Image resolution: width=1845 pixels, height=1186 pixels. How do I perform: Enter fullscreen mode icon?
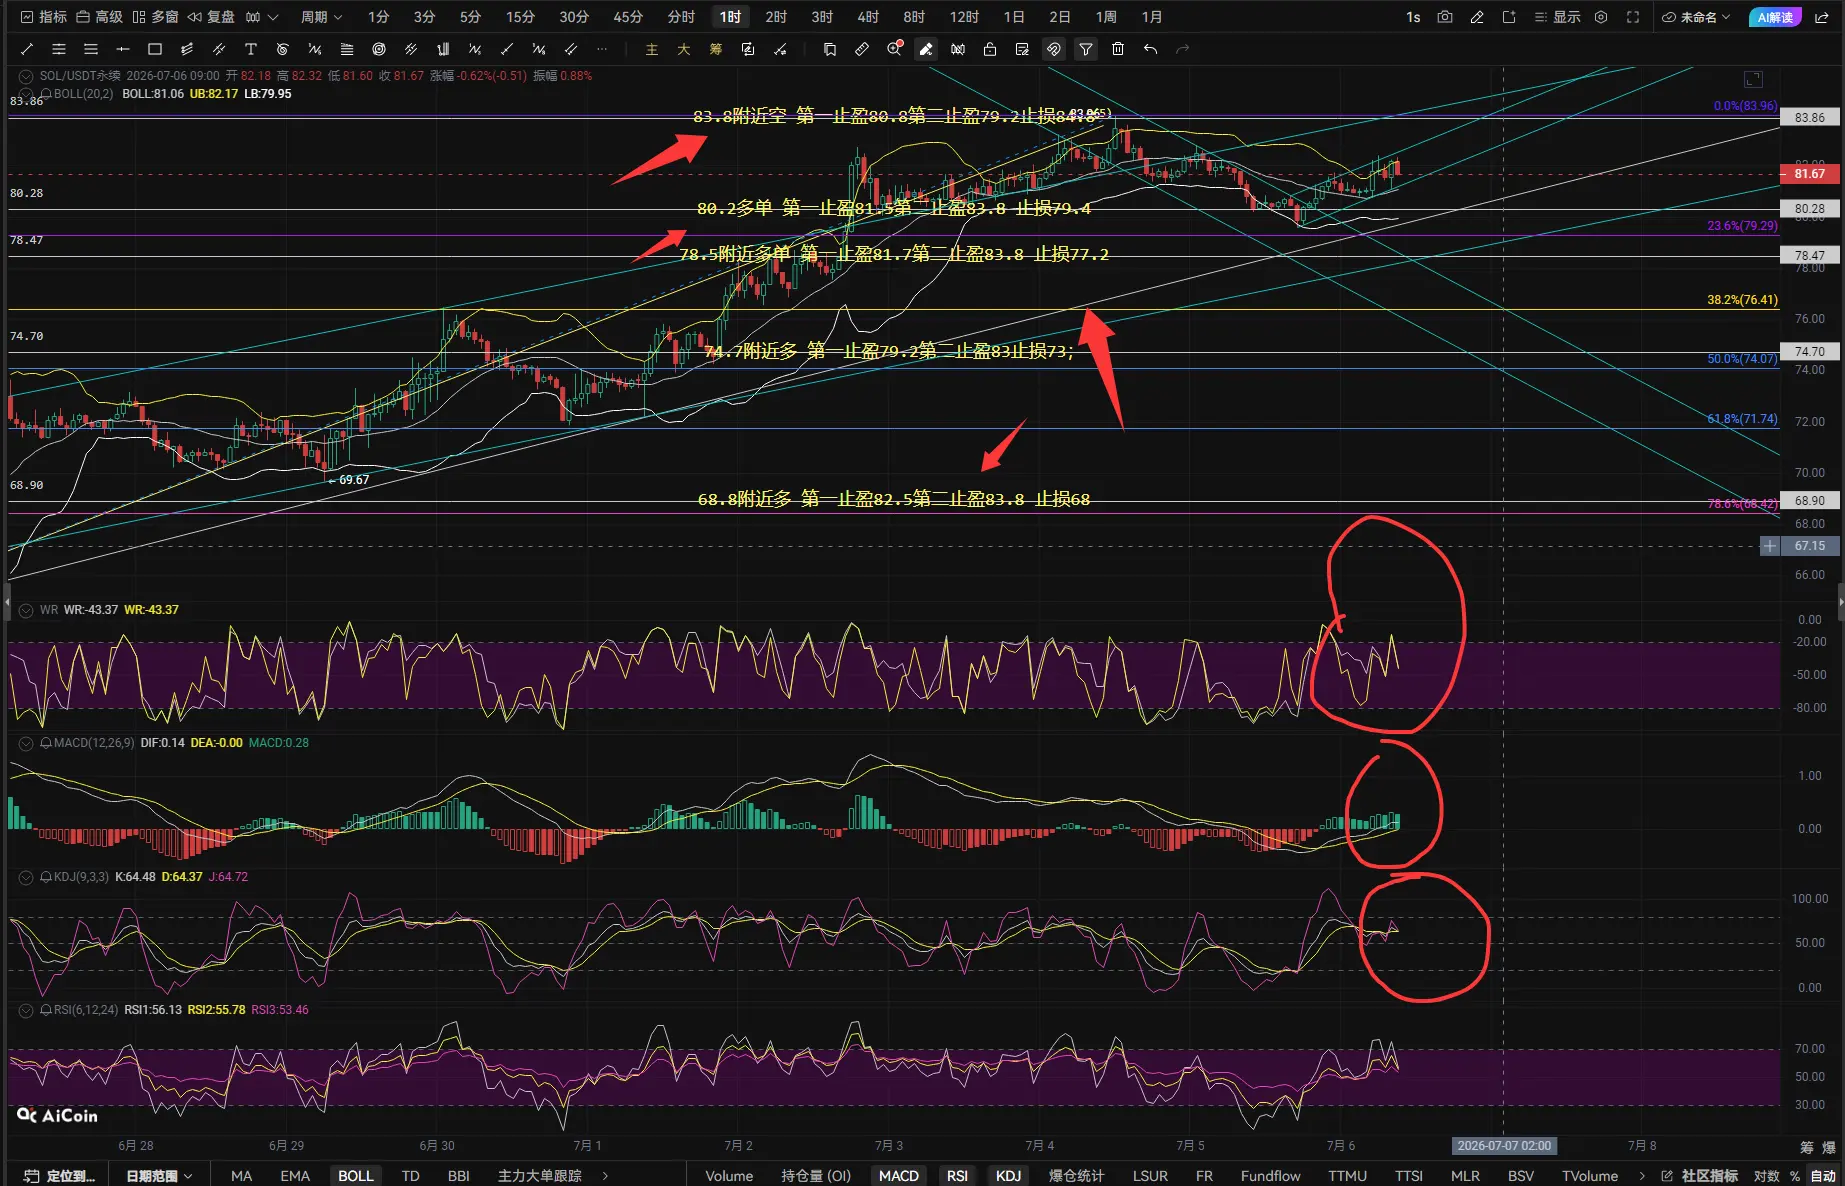click(1633, 17)
